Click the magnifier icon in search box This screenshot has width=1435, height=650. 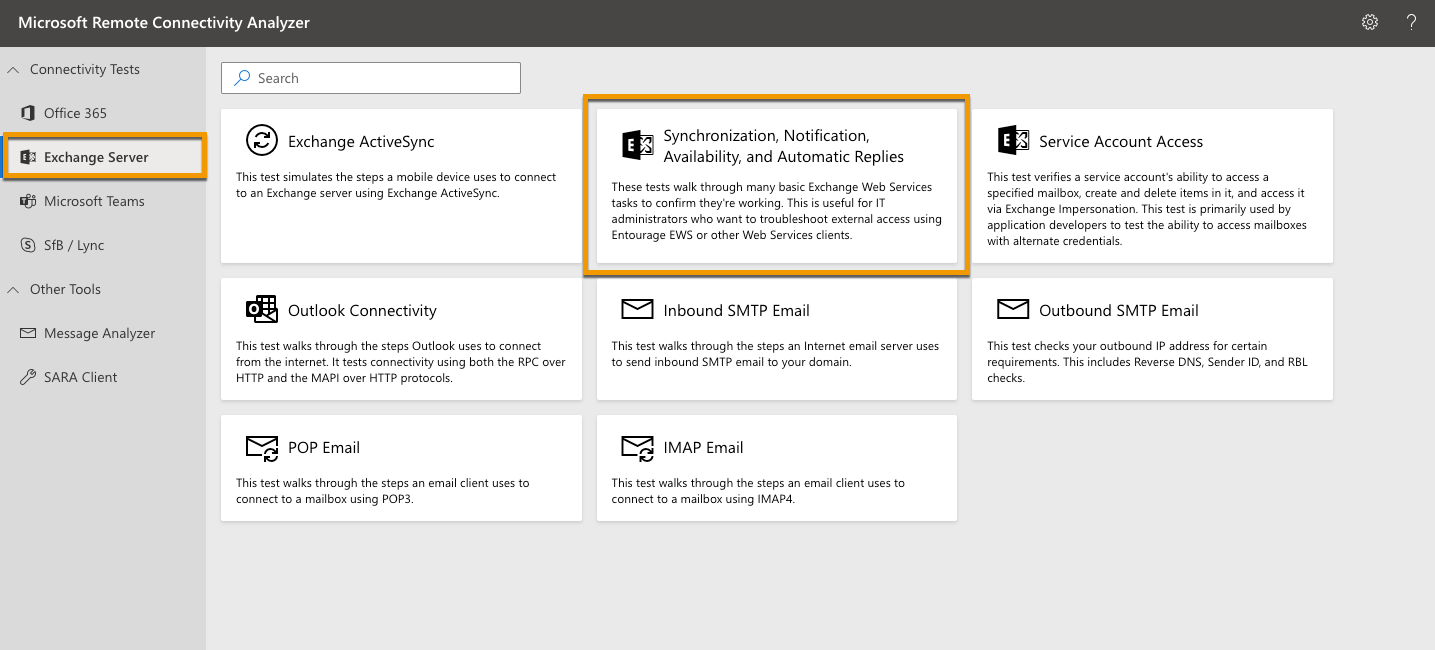tap(241, 78)
